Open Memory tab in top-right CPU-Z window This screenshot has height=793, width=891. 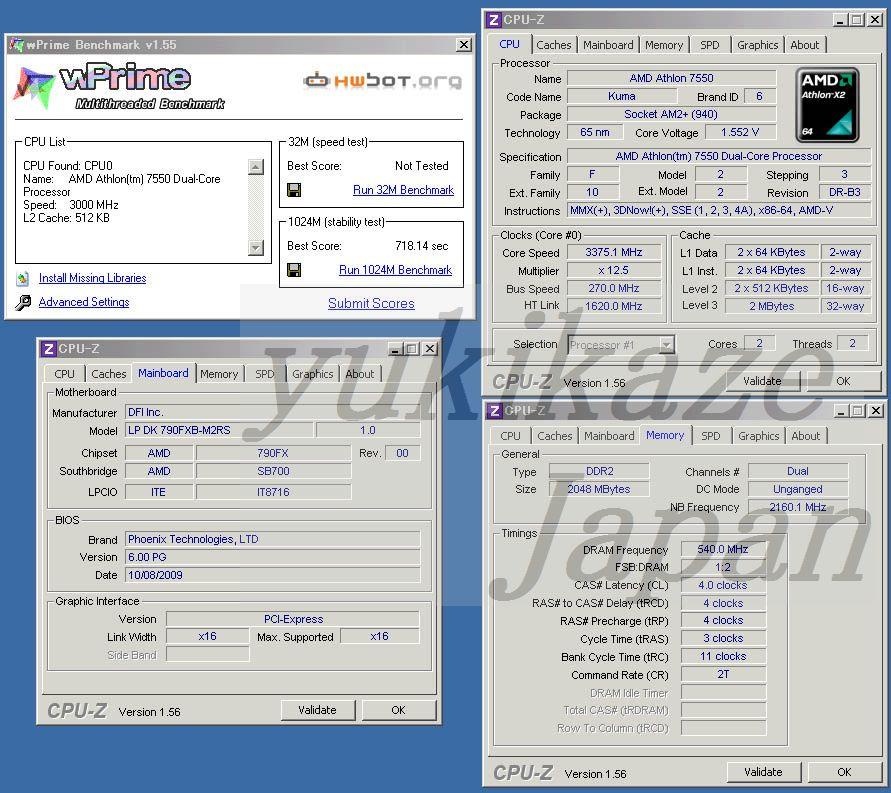point(664,45)
